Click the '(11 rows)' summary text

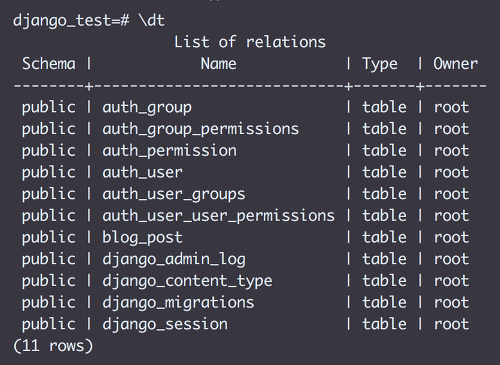pyautogui.click(x=53, y=346)
